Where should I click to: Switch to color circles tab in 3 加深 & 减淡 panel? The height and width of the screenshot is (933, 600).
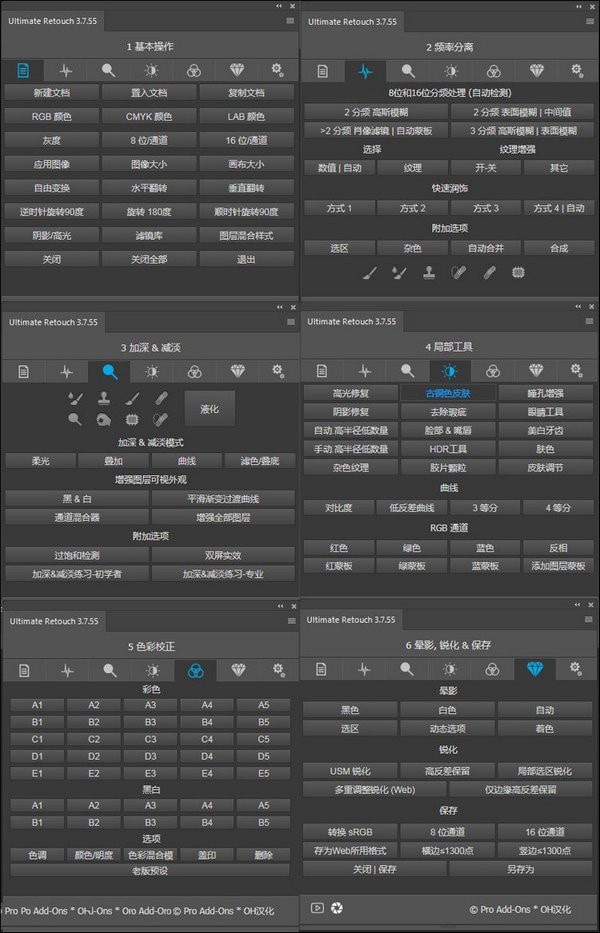pyautogui.click(x=195, y=372)
